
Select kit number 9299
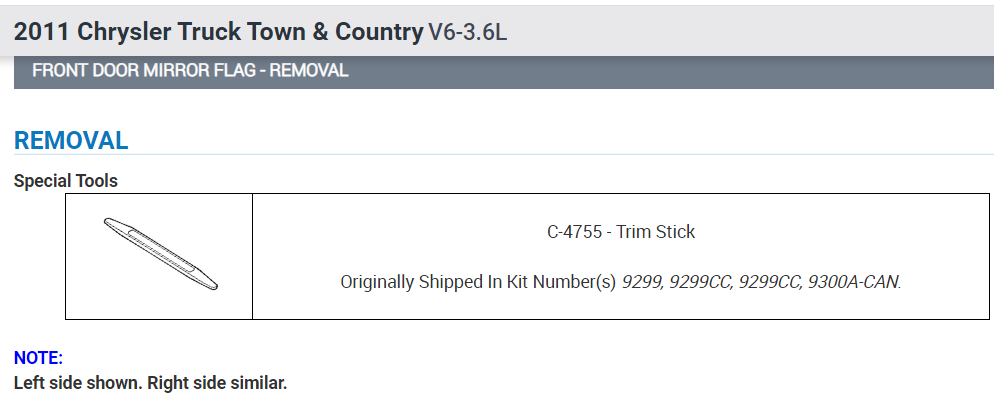click(x=641, y=282)
